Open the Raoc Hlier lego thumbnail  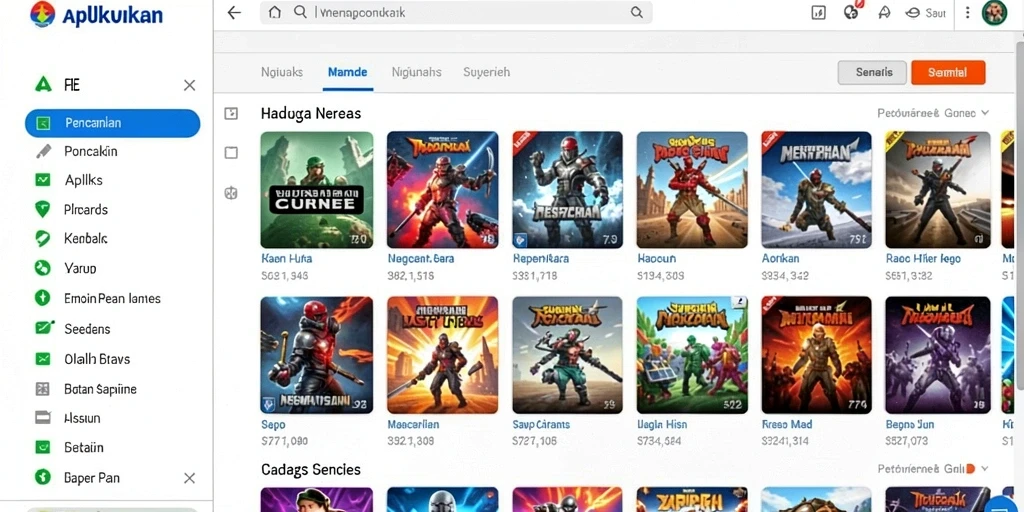click(x=938, y=190)
